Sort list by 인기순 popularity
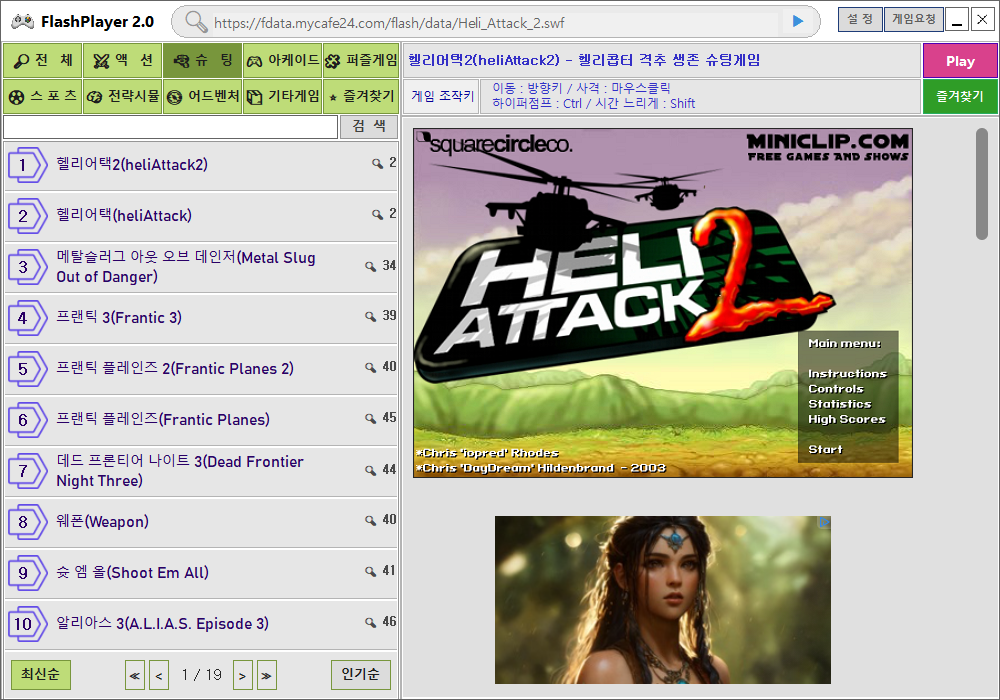1000x700 pixels. point(361,674)
